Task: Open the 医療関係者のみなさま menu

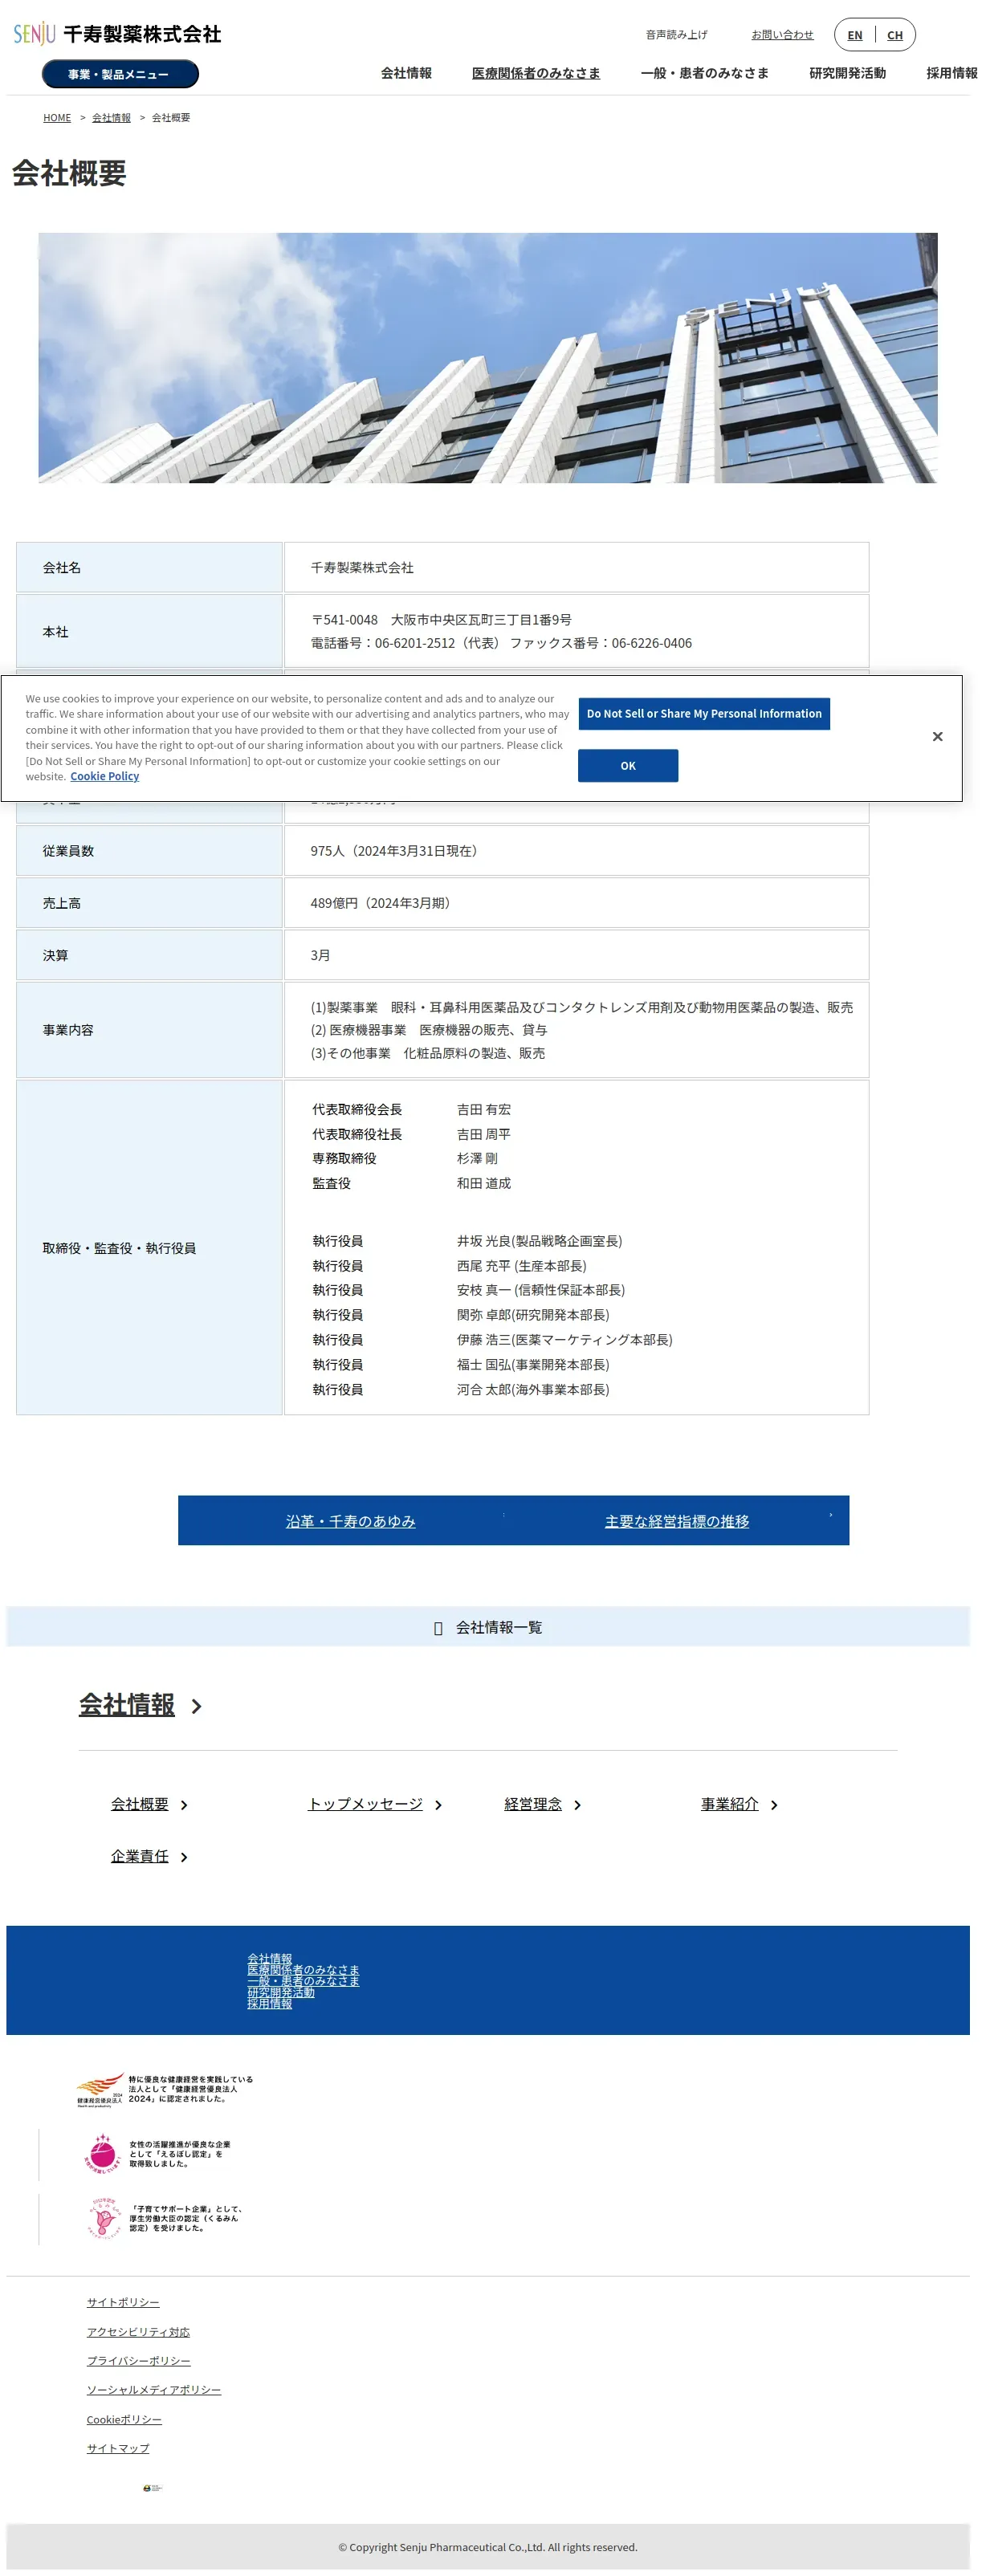Action: 536,73
